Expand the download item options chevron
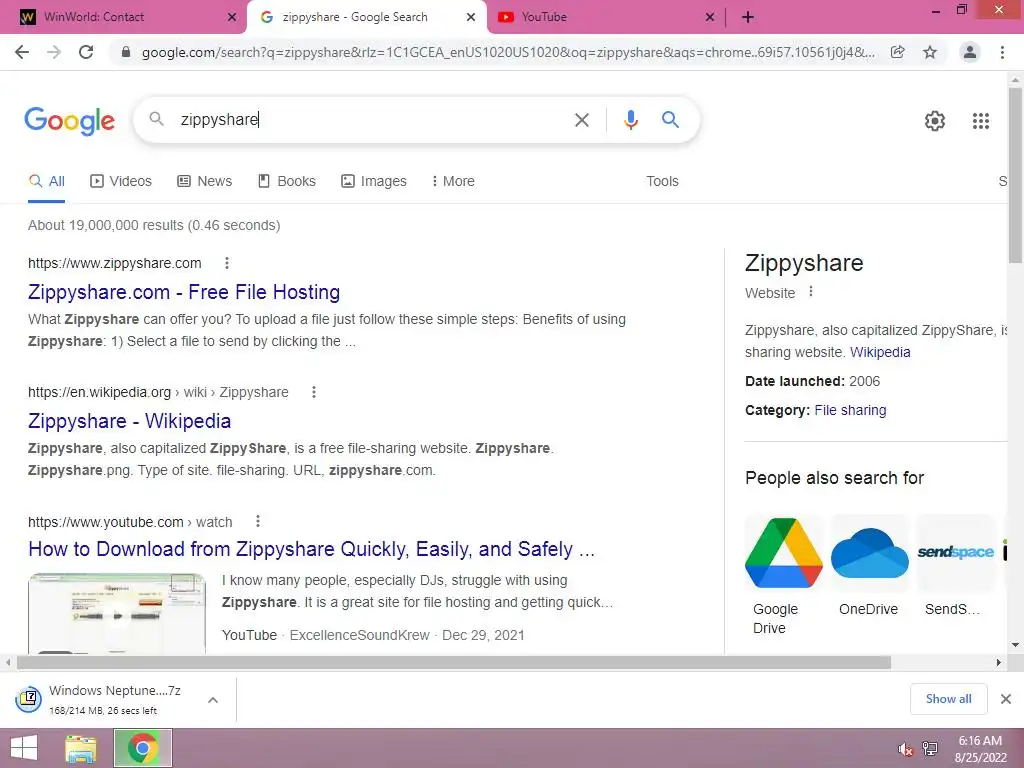This screenshot has width=1024, height=768. click(x=213, y=700)
